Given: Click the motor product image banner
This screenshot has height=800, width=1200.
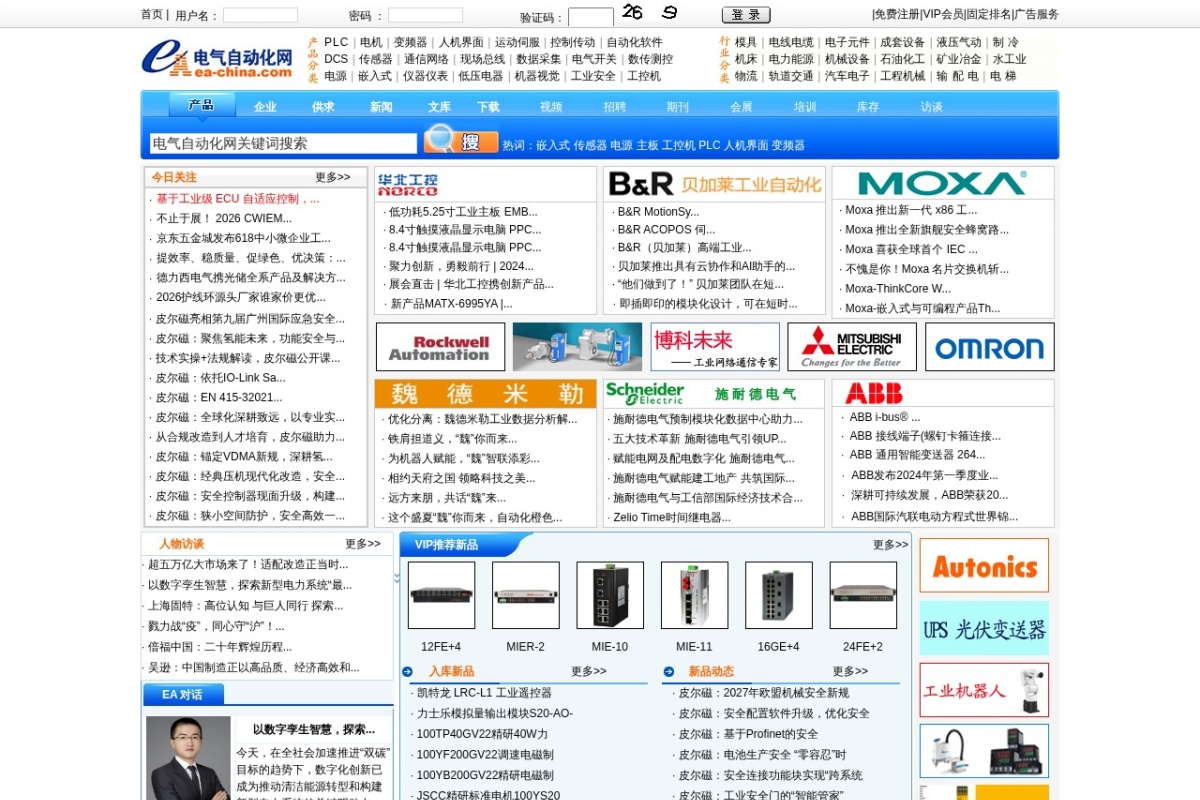Looking at the screenshot, I should 577,347.
